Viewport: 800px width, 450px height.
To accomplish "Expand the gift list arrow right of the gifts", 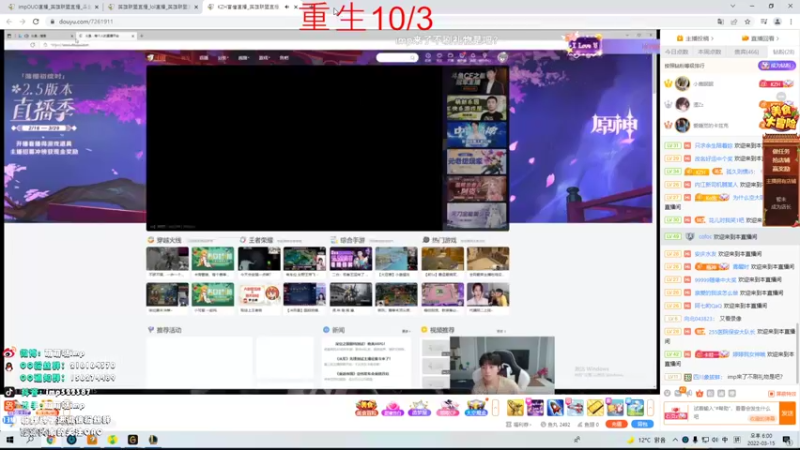I will pos(651,408).
